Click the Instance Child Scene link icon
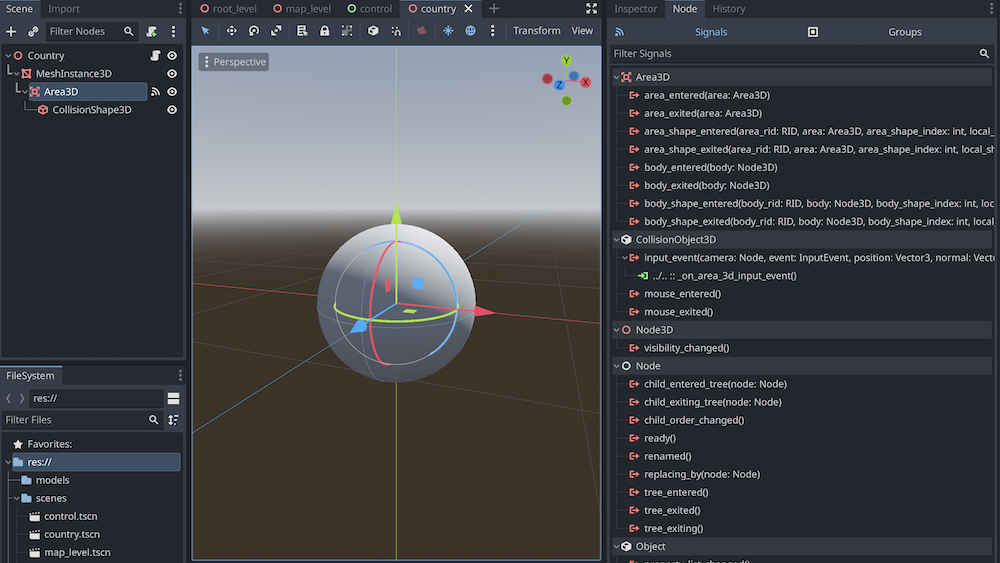 coord(33,31)
